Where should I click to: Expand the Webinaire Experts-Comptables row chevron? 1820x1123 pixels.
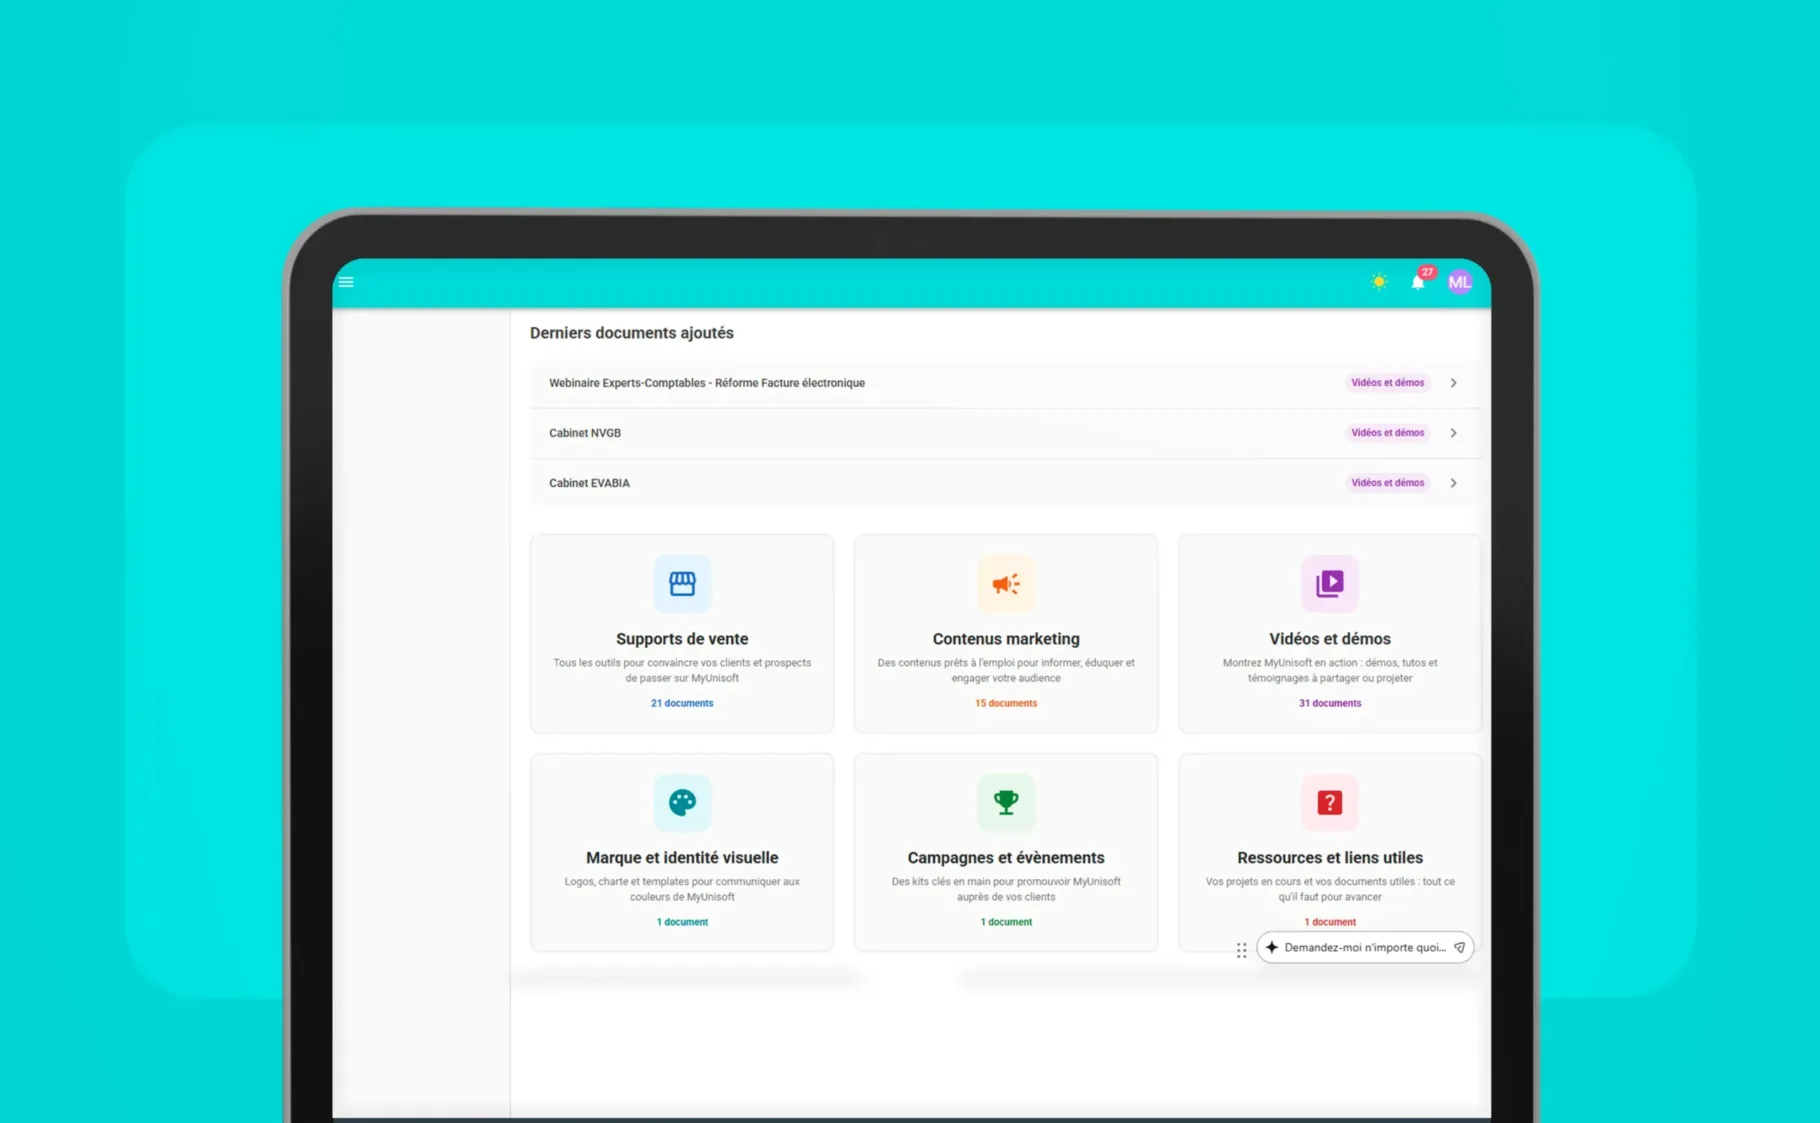coord(1454,383)
